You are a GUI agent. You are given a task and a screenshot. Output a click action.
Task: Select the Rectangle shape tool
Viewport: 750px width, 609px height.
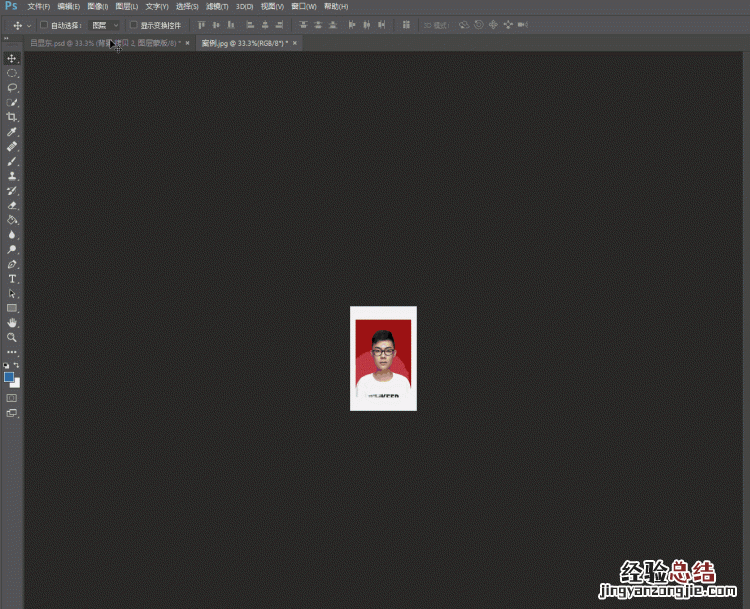tap(12, 308)
